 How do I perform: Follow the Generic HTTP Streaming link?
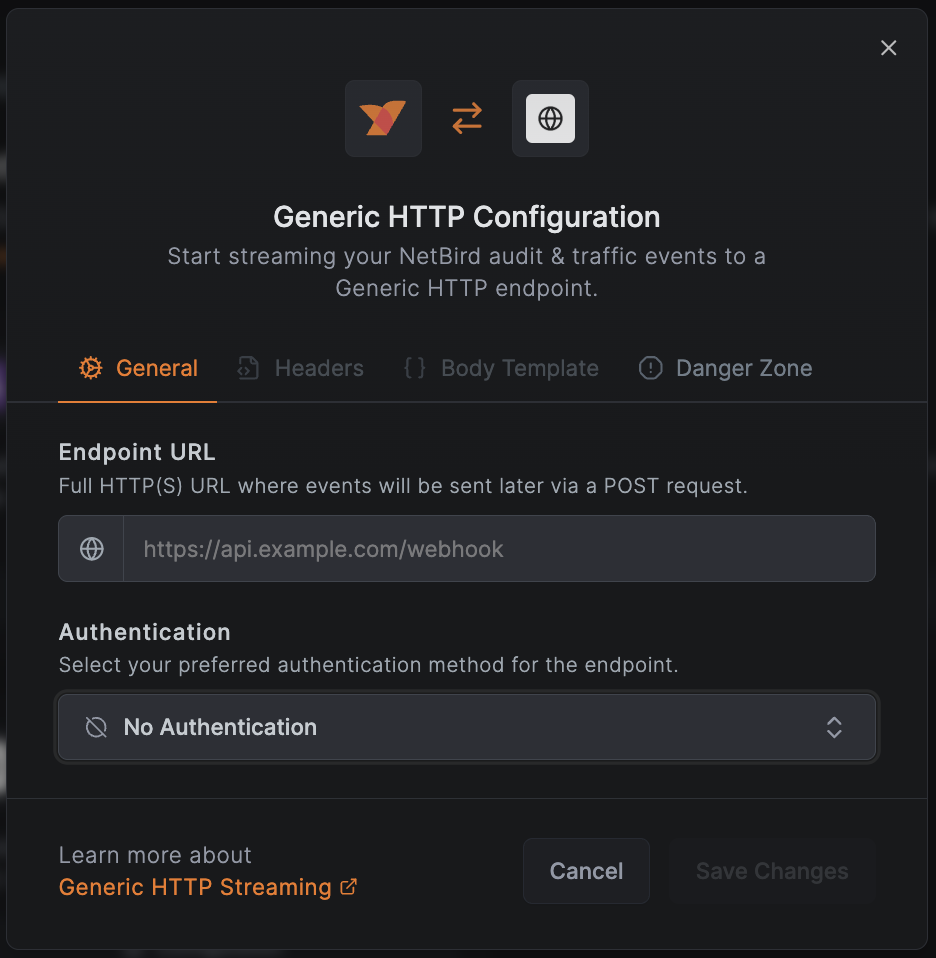click(x=194, y=887)
